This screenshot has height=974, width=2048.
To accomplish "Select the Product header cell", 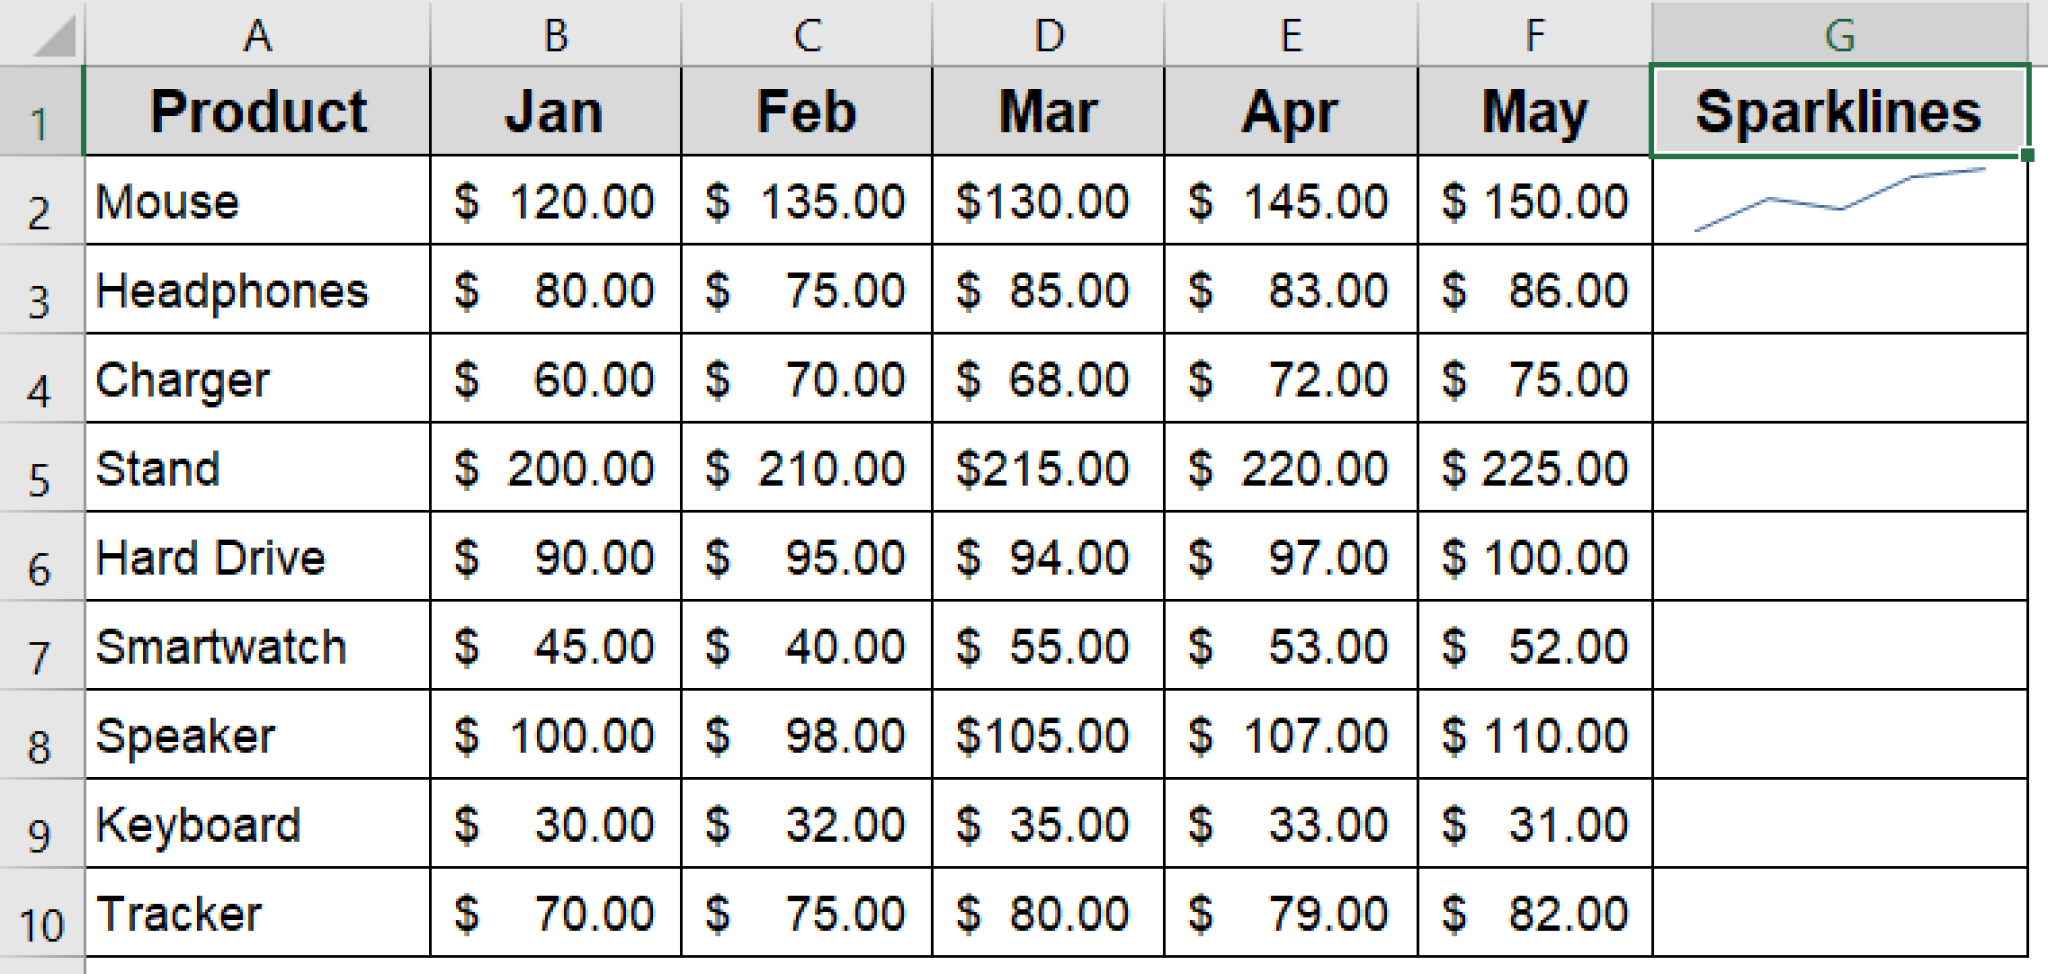I will [258, 110].
